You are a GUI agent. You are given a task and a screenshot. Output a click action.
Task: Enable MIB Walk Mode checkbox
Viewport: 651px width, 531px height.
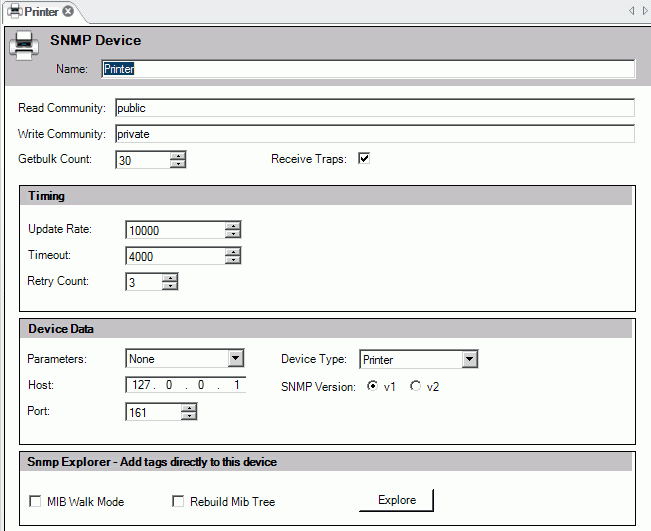tap(37, 501)
